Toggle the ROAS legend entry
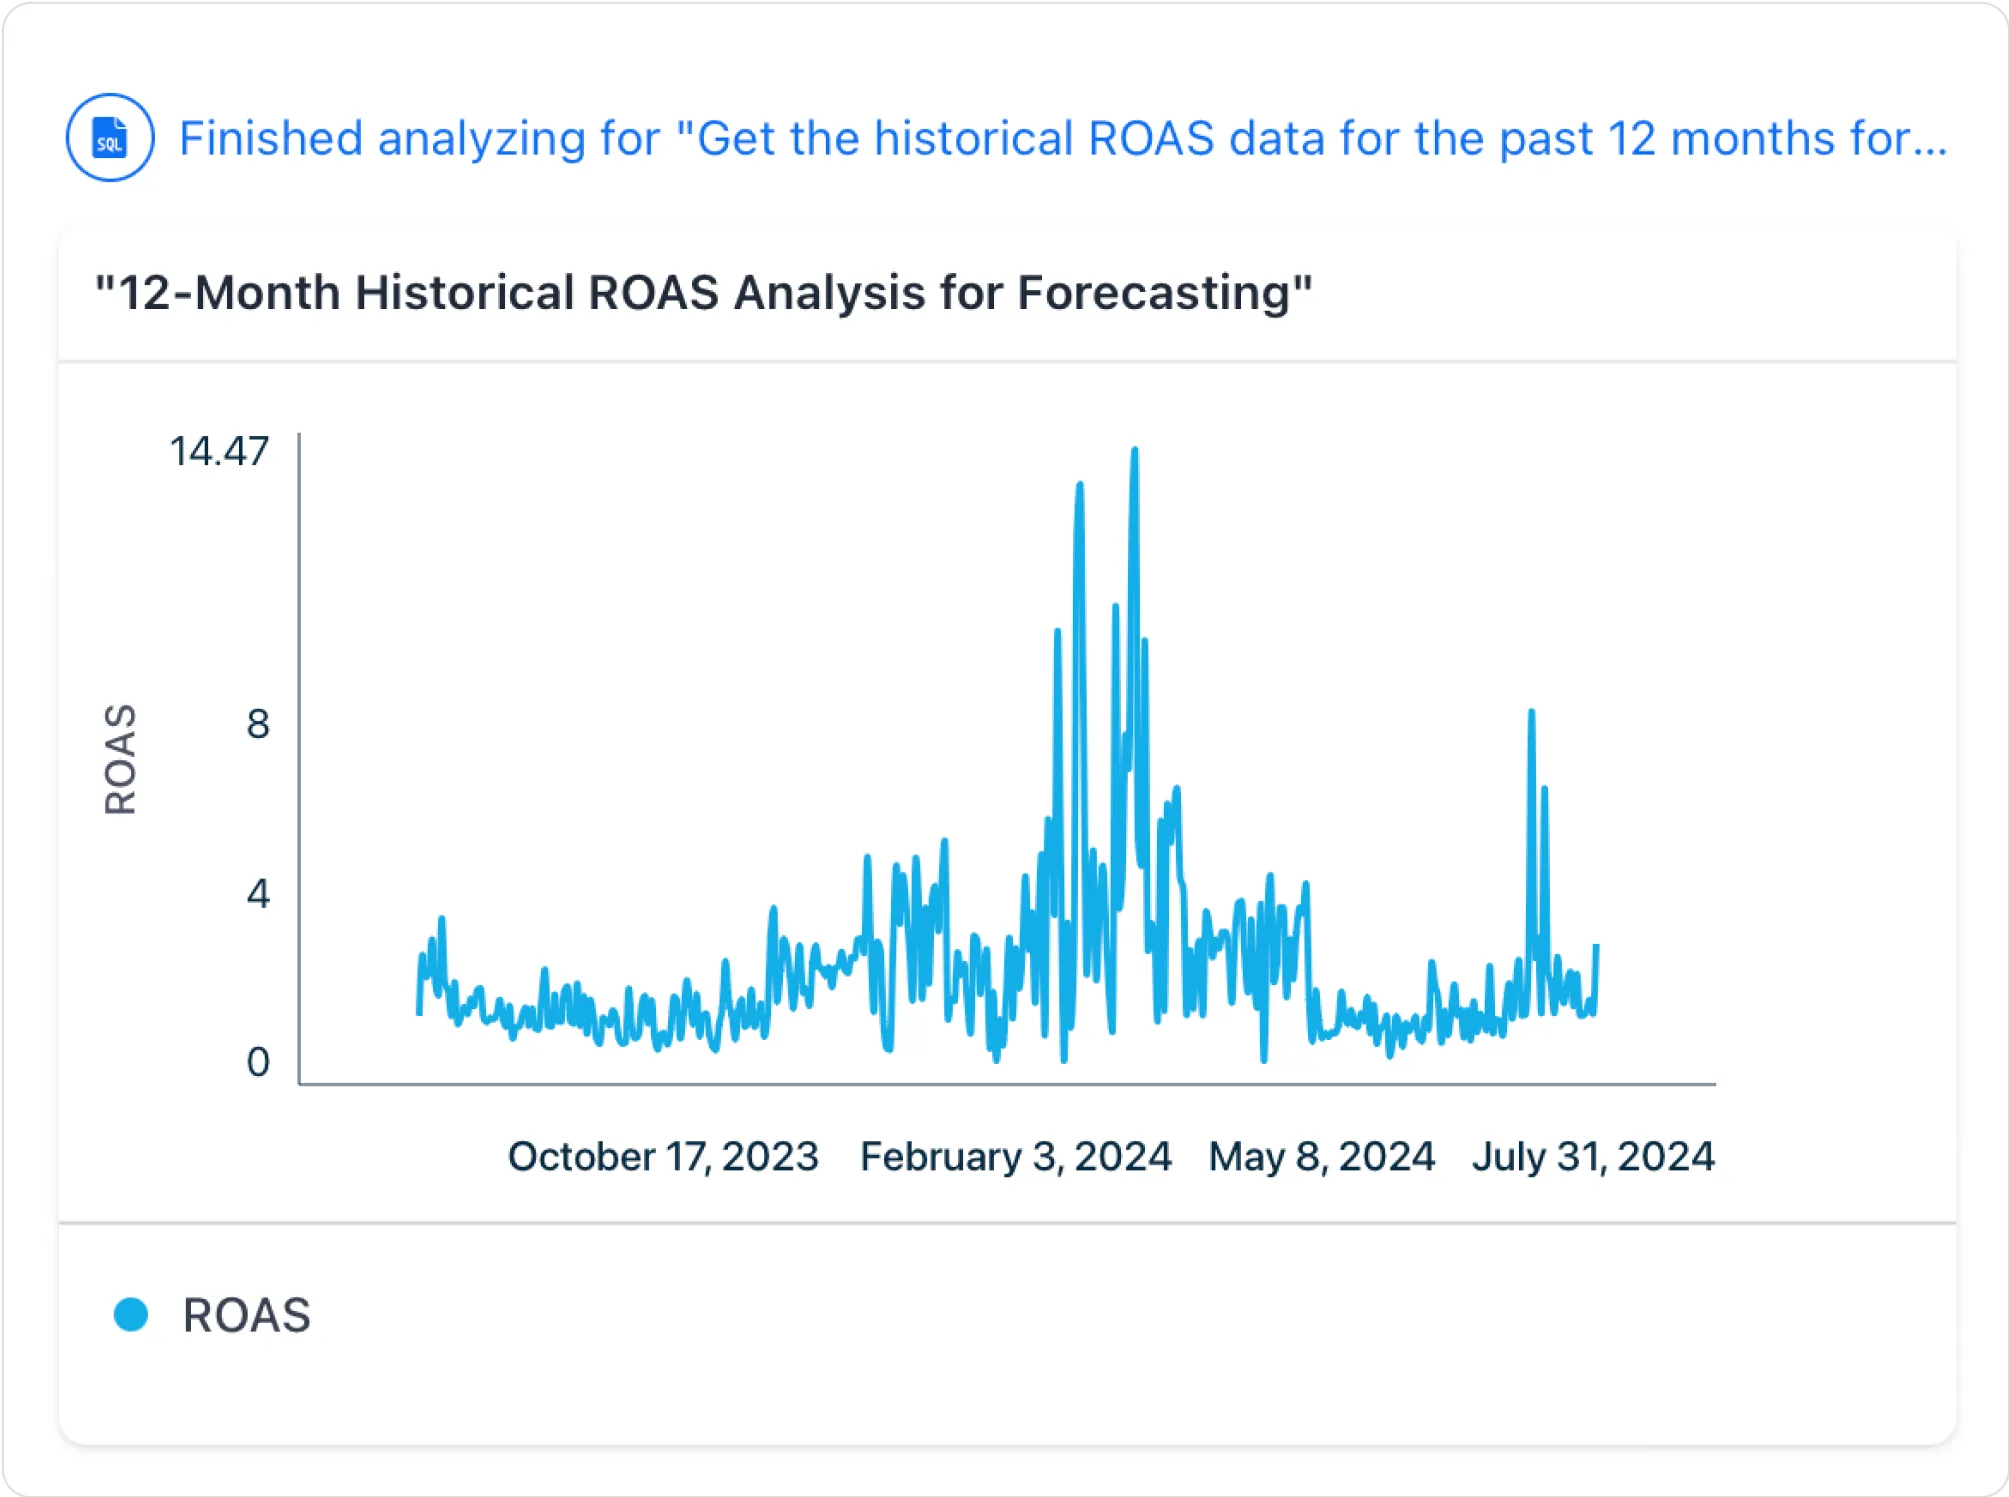Image resolution: width=2009 pixels, height=1497 pixels. click(246, 1315)
